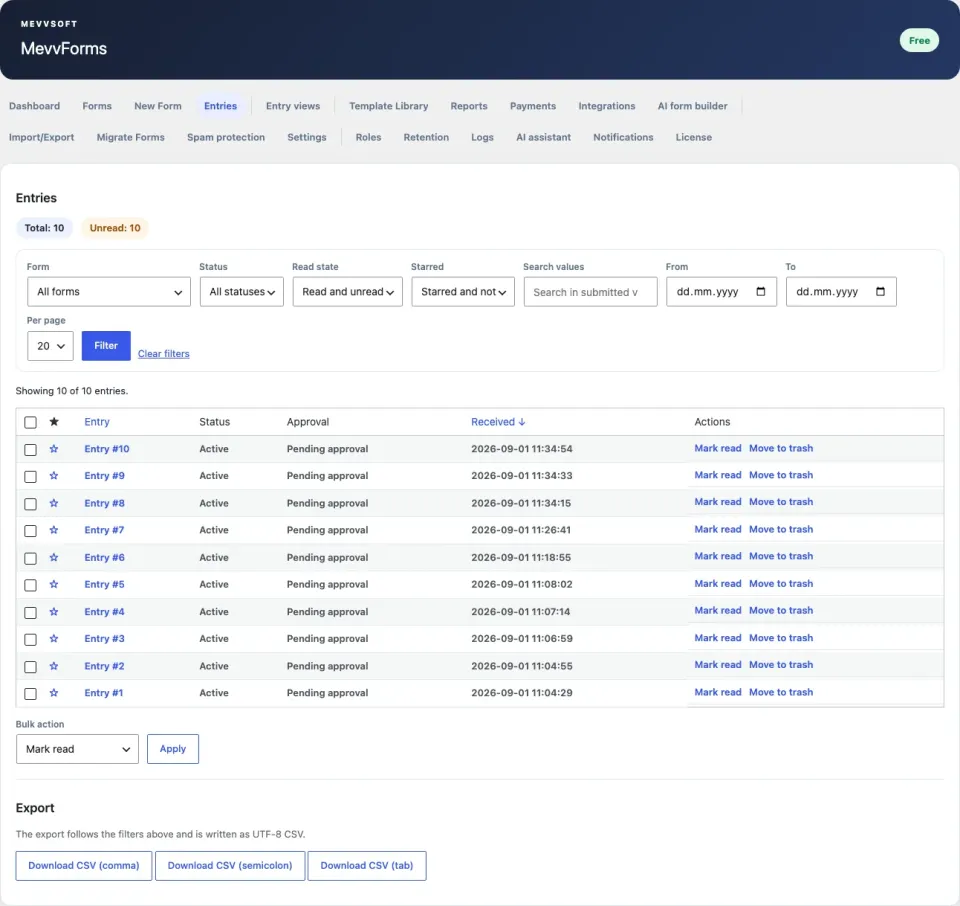
Task: Check the box for Entry #1
Action: click(x=31, y=694)
